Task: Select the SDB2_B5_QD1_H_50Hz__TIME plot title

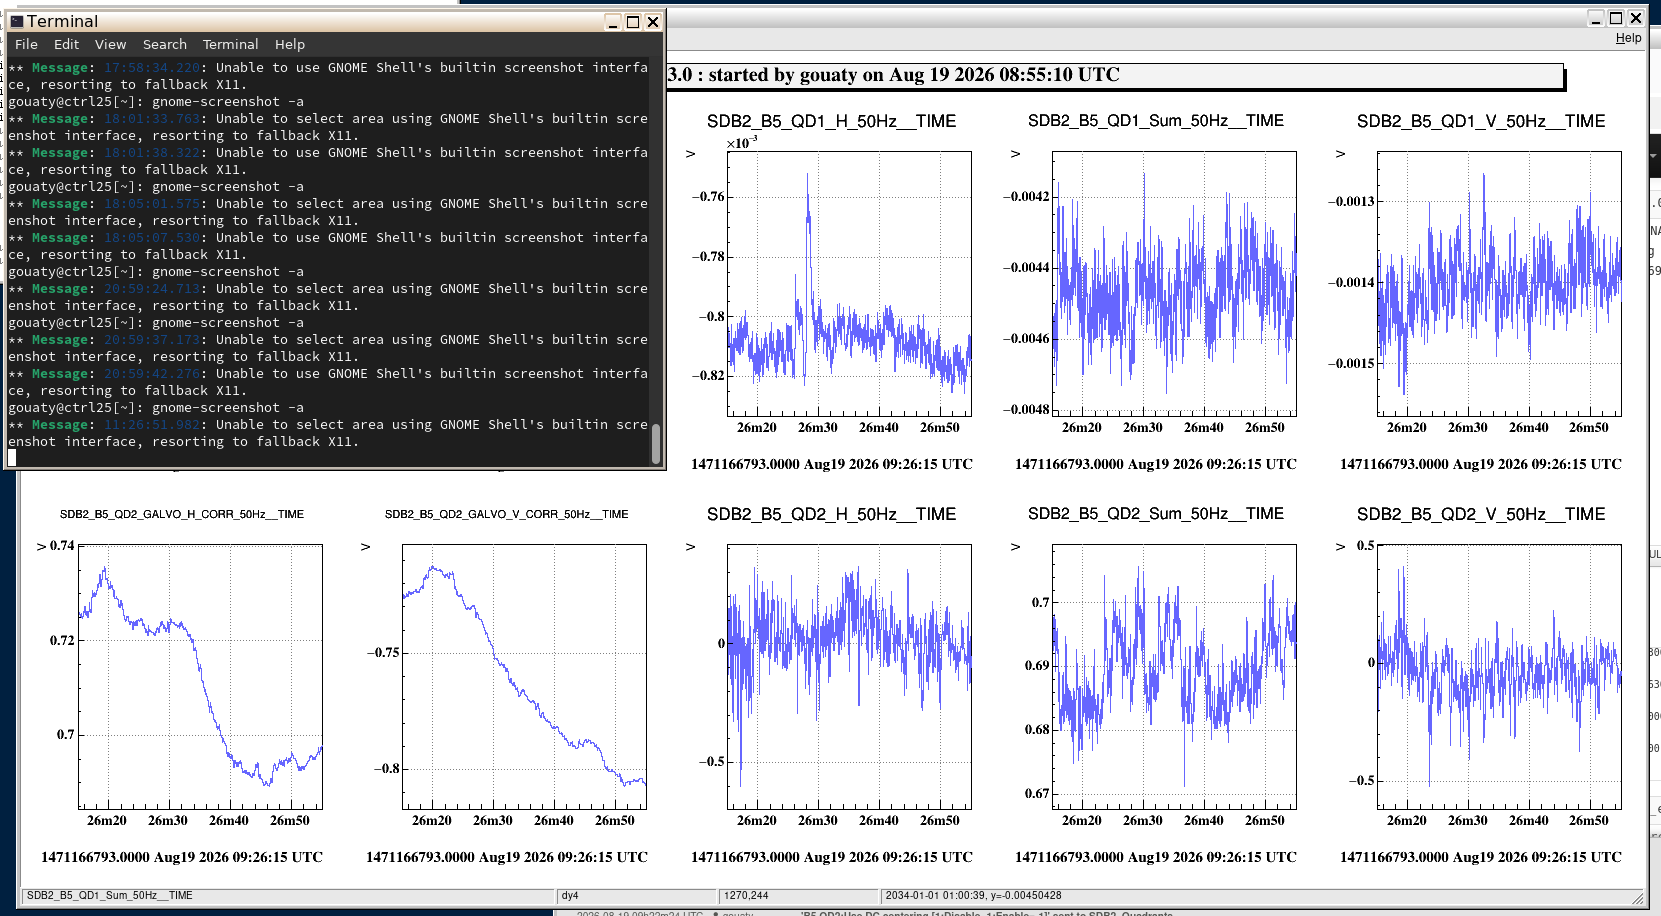Action: [831, 121]
